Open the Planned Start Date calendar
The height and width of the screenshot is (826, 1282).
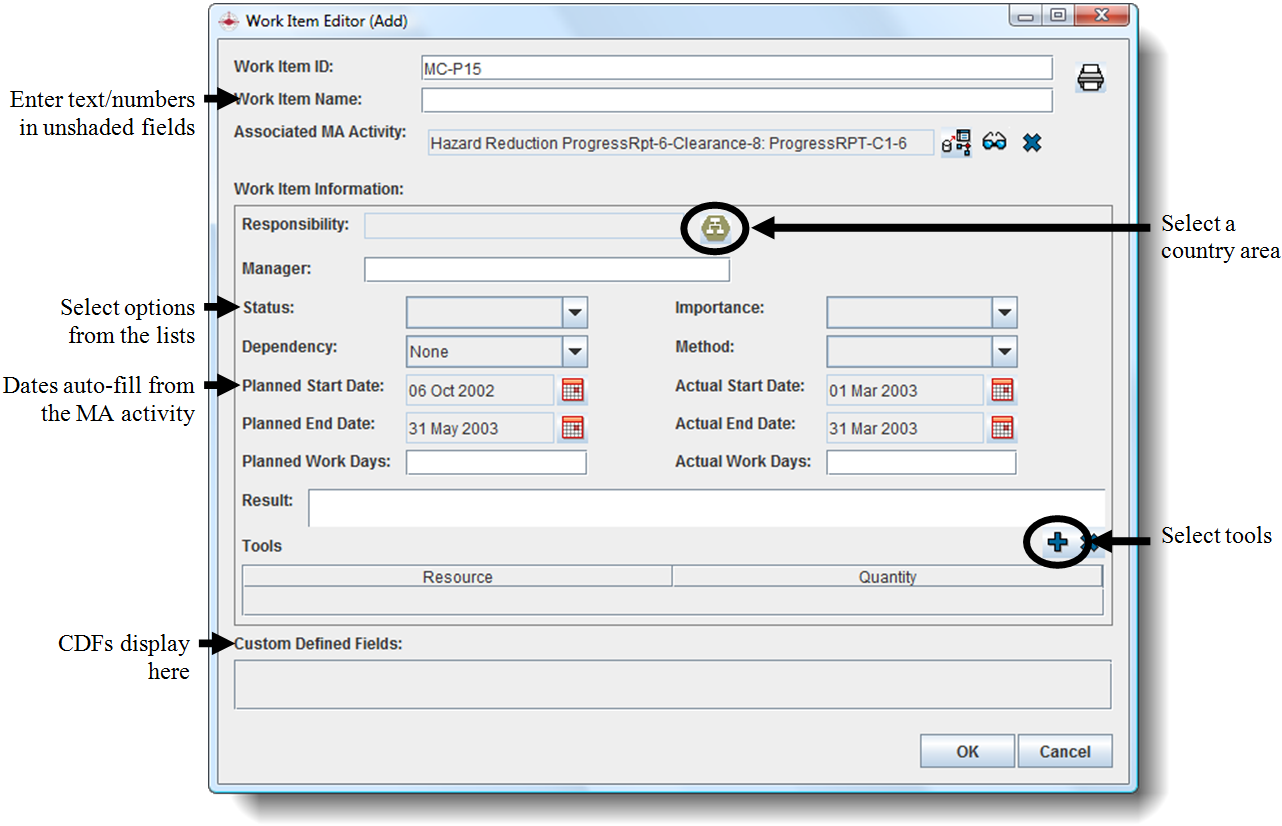pos(573,390)
